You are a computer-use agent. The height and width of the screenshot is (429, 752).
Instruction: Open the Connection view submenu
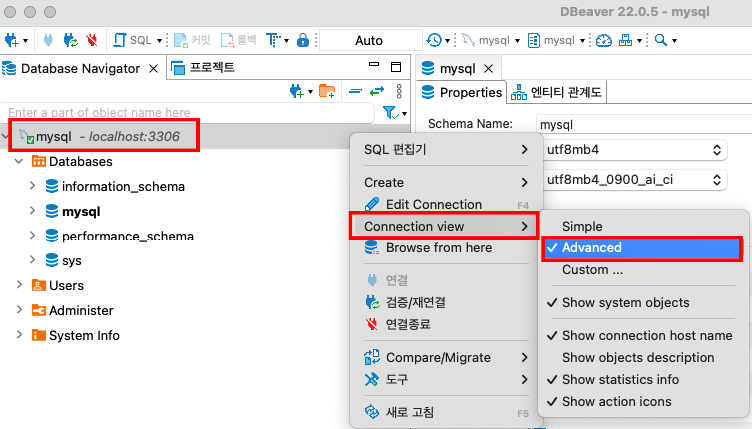tap(445, 226)
